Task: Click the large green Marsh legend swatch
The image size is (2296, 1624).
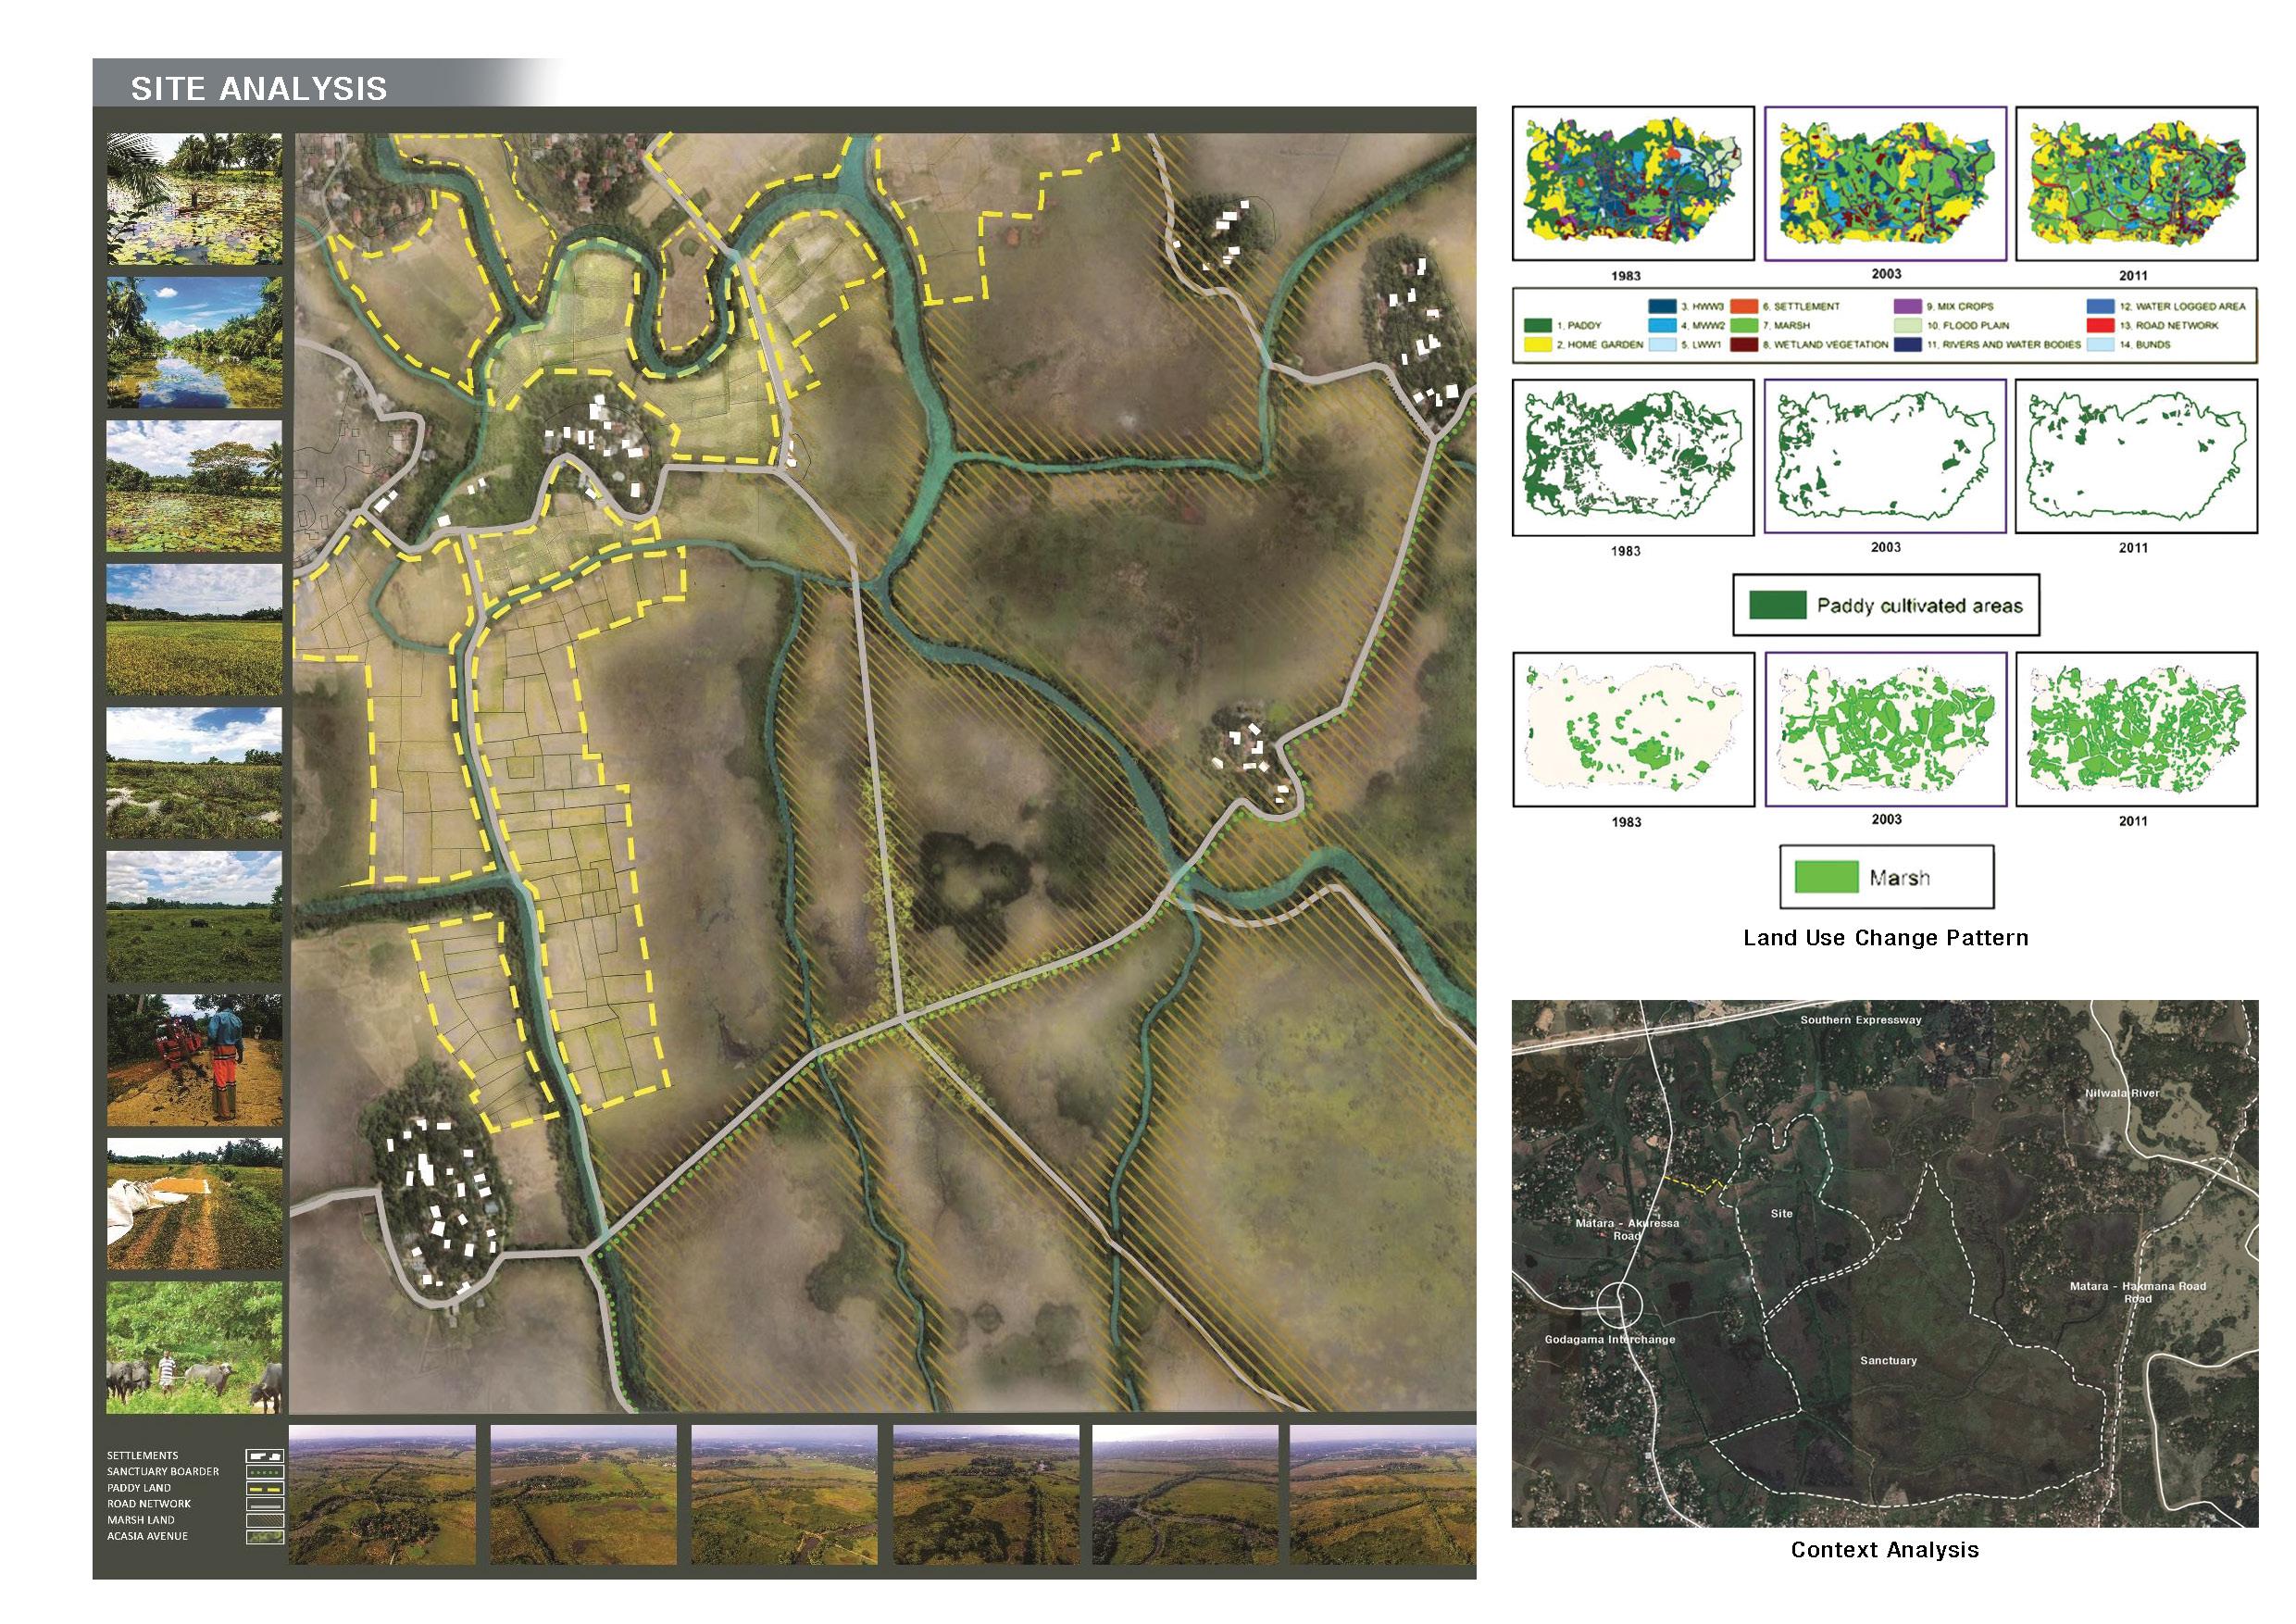Action: 1826,877
